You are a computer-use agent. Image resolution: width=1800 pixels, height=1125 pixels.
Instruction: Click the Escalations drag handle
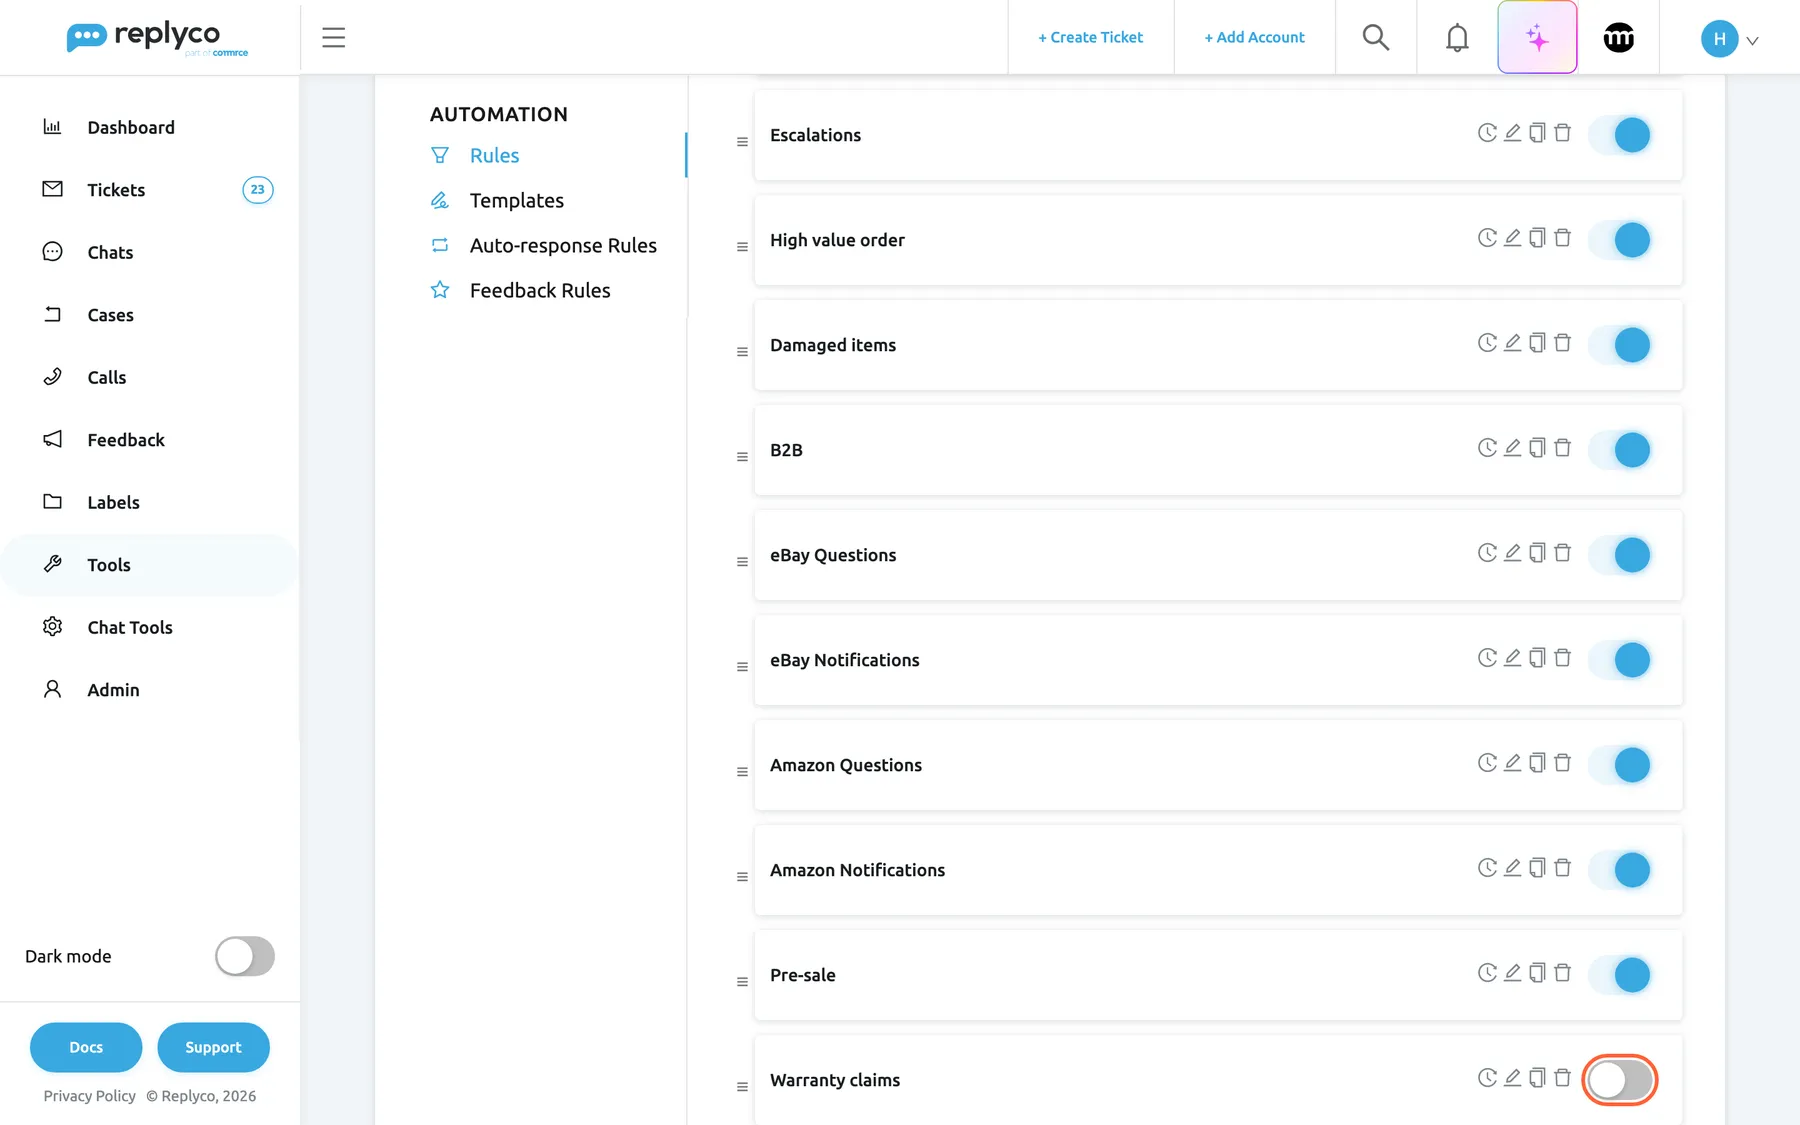click(x=742, y=142)
